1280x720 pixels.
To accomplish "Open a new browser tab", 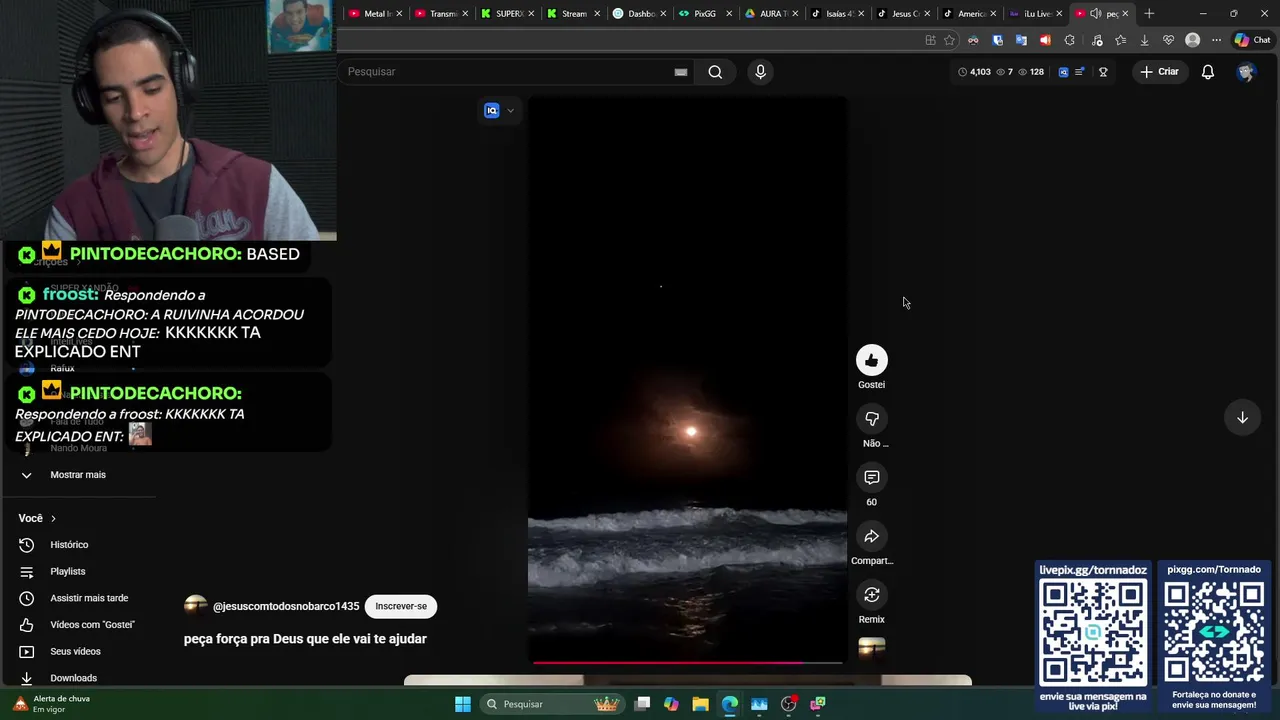I will coord(1149,14).
